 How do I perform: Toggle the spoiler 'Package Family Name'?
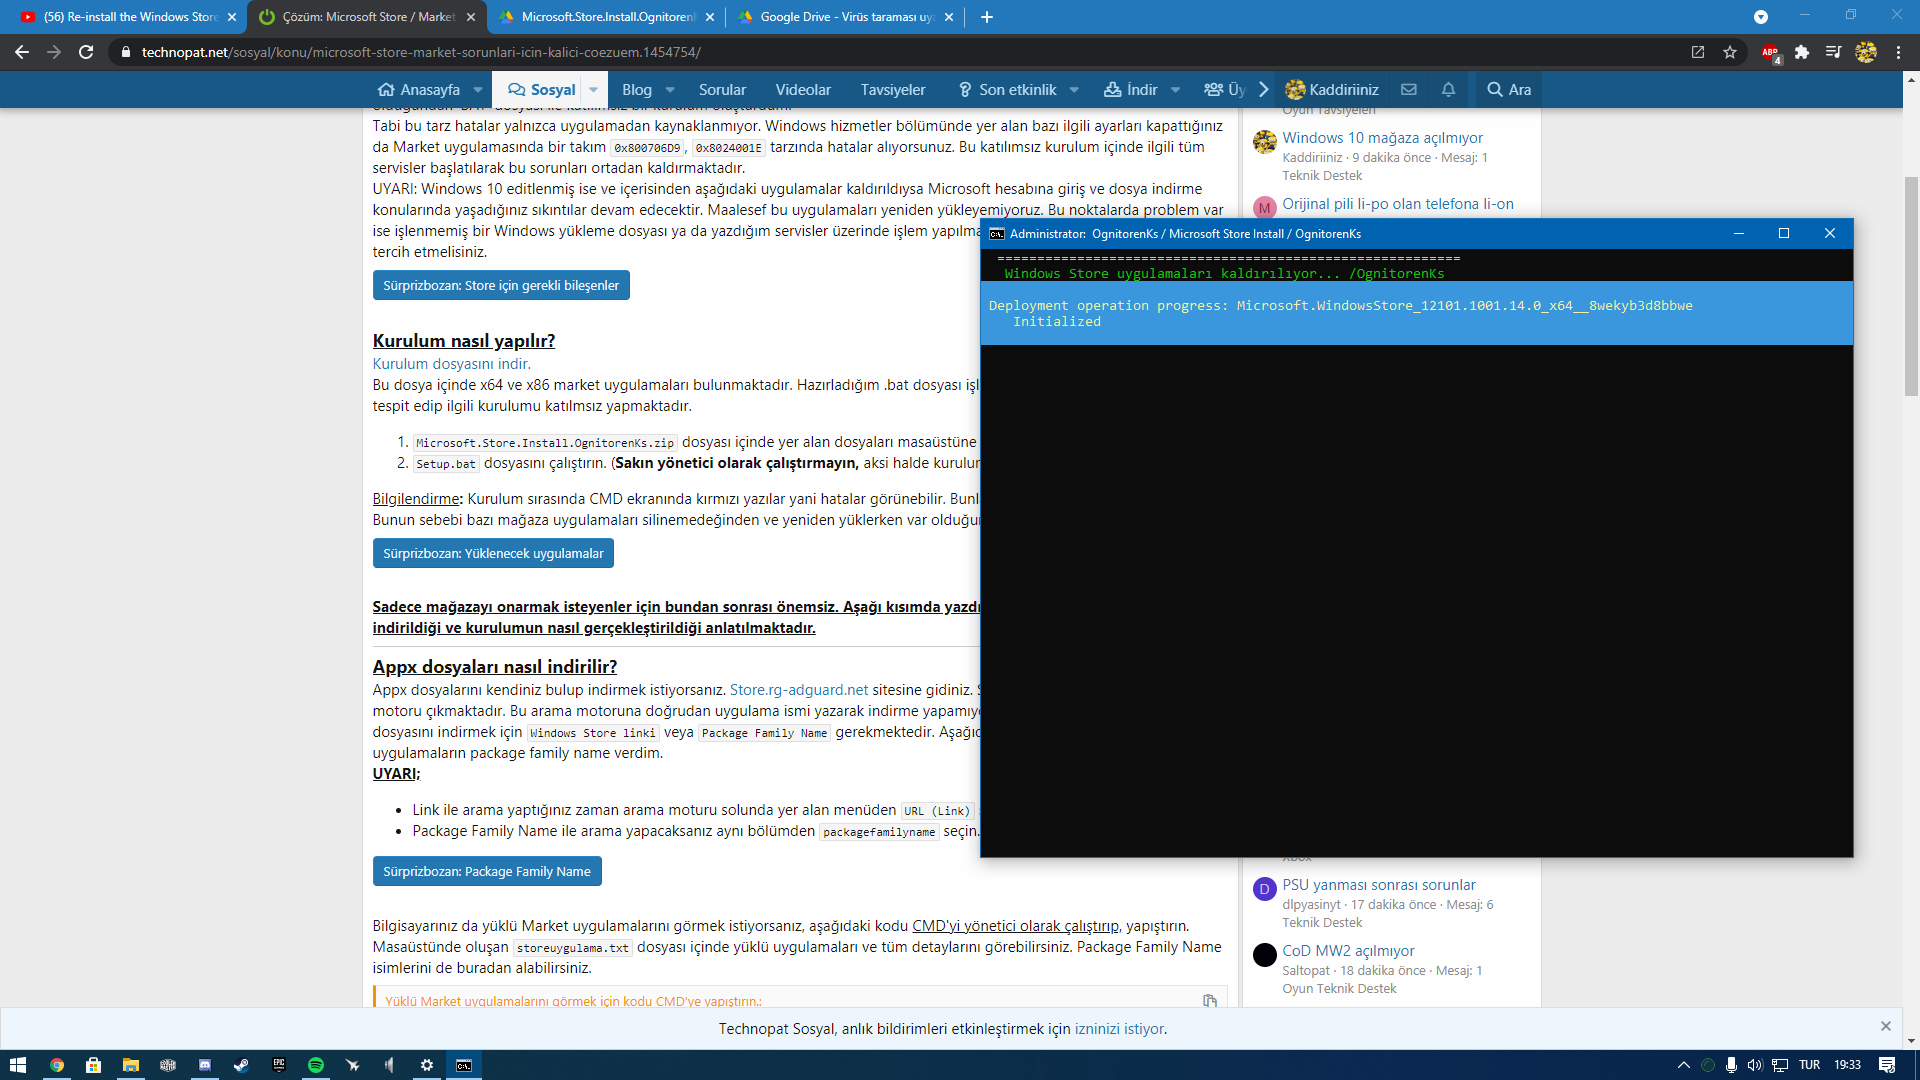pos(487,871)
